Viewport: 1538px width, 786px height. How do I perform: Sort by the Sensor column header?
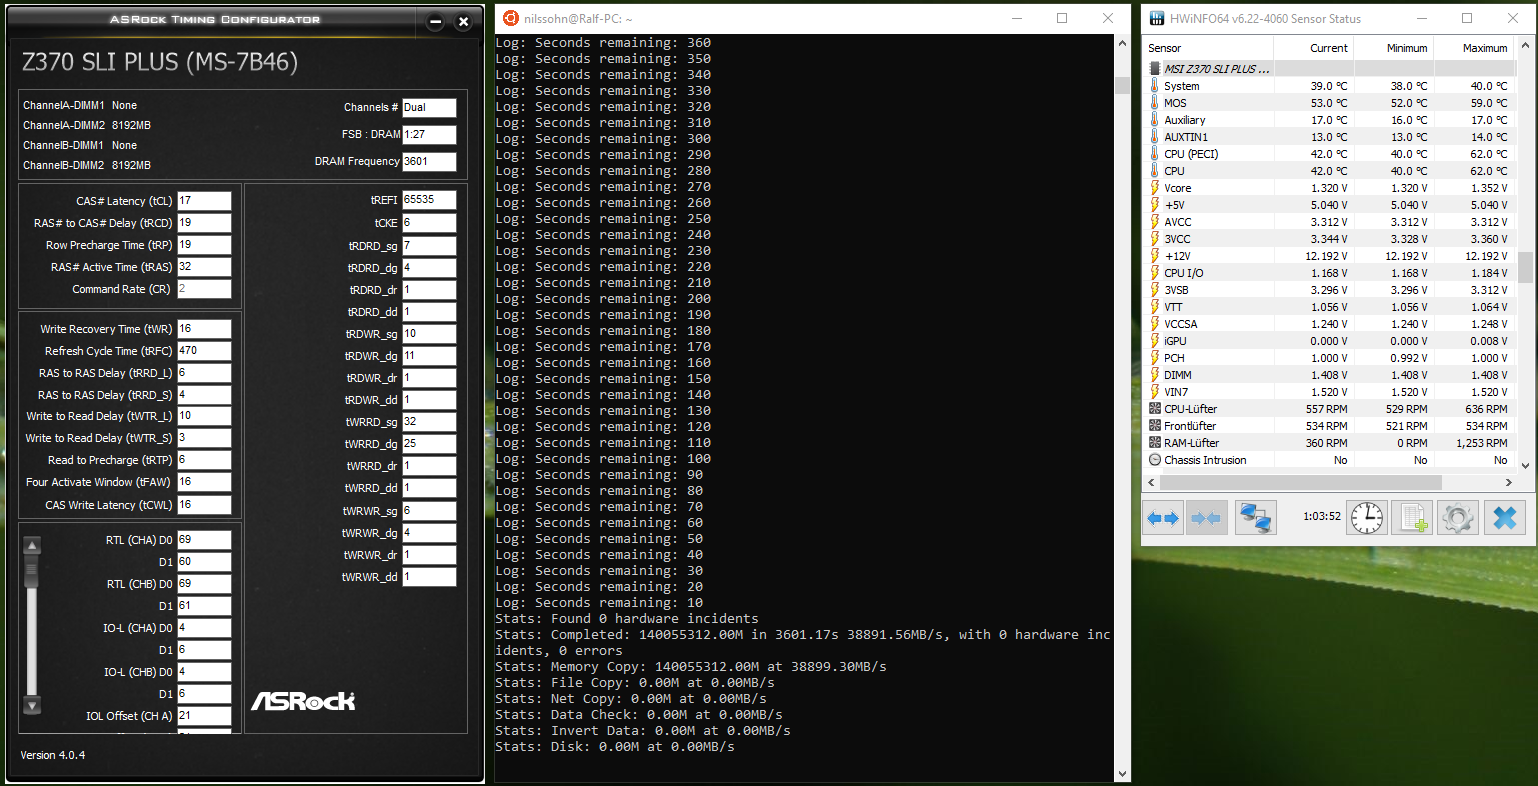[x=1209, y=48]
